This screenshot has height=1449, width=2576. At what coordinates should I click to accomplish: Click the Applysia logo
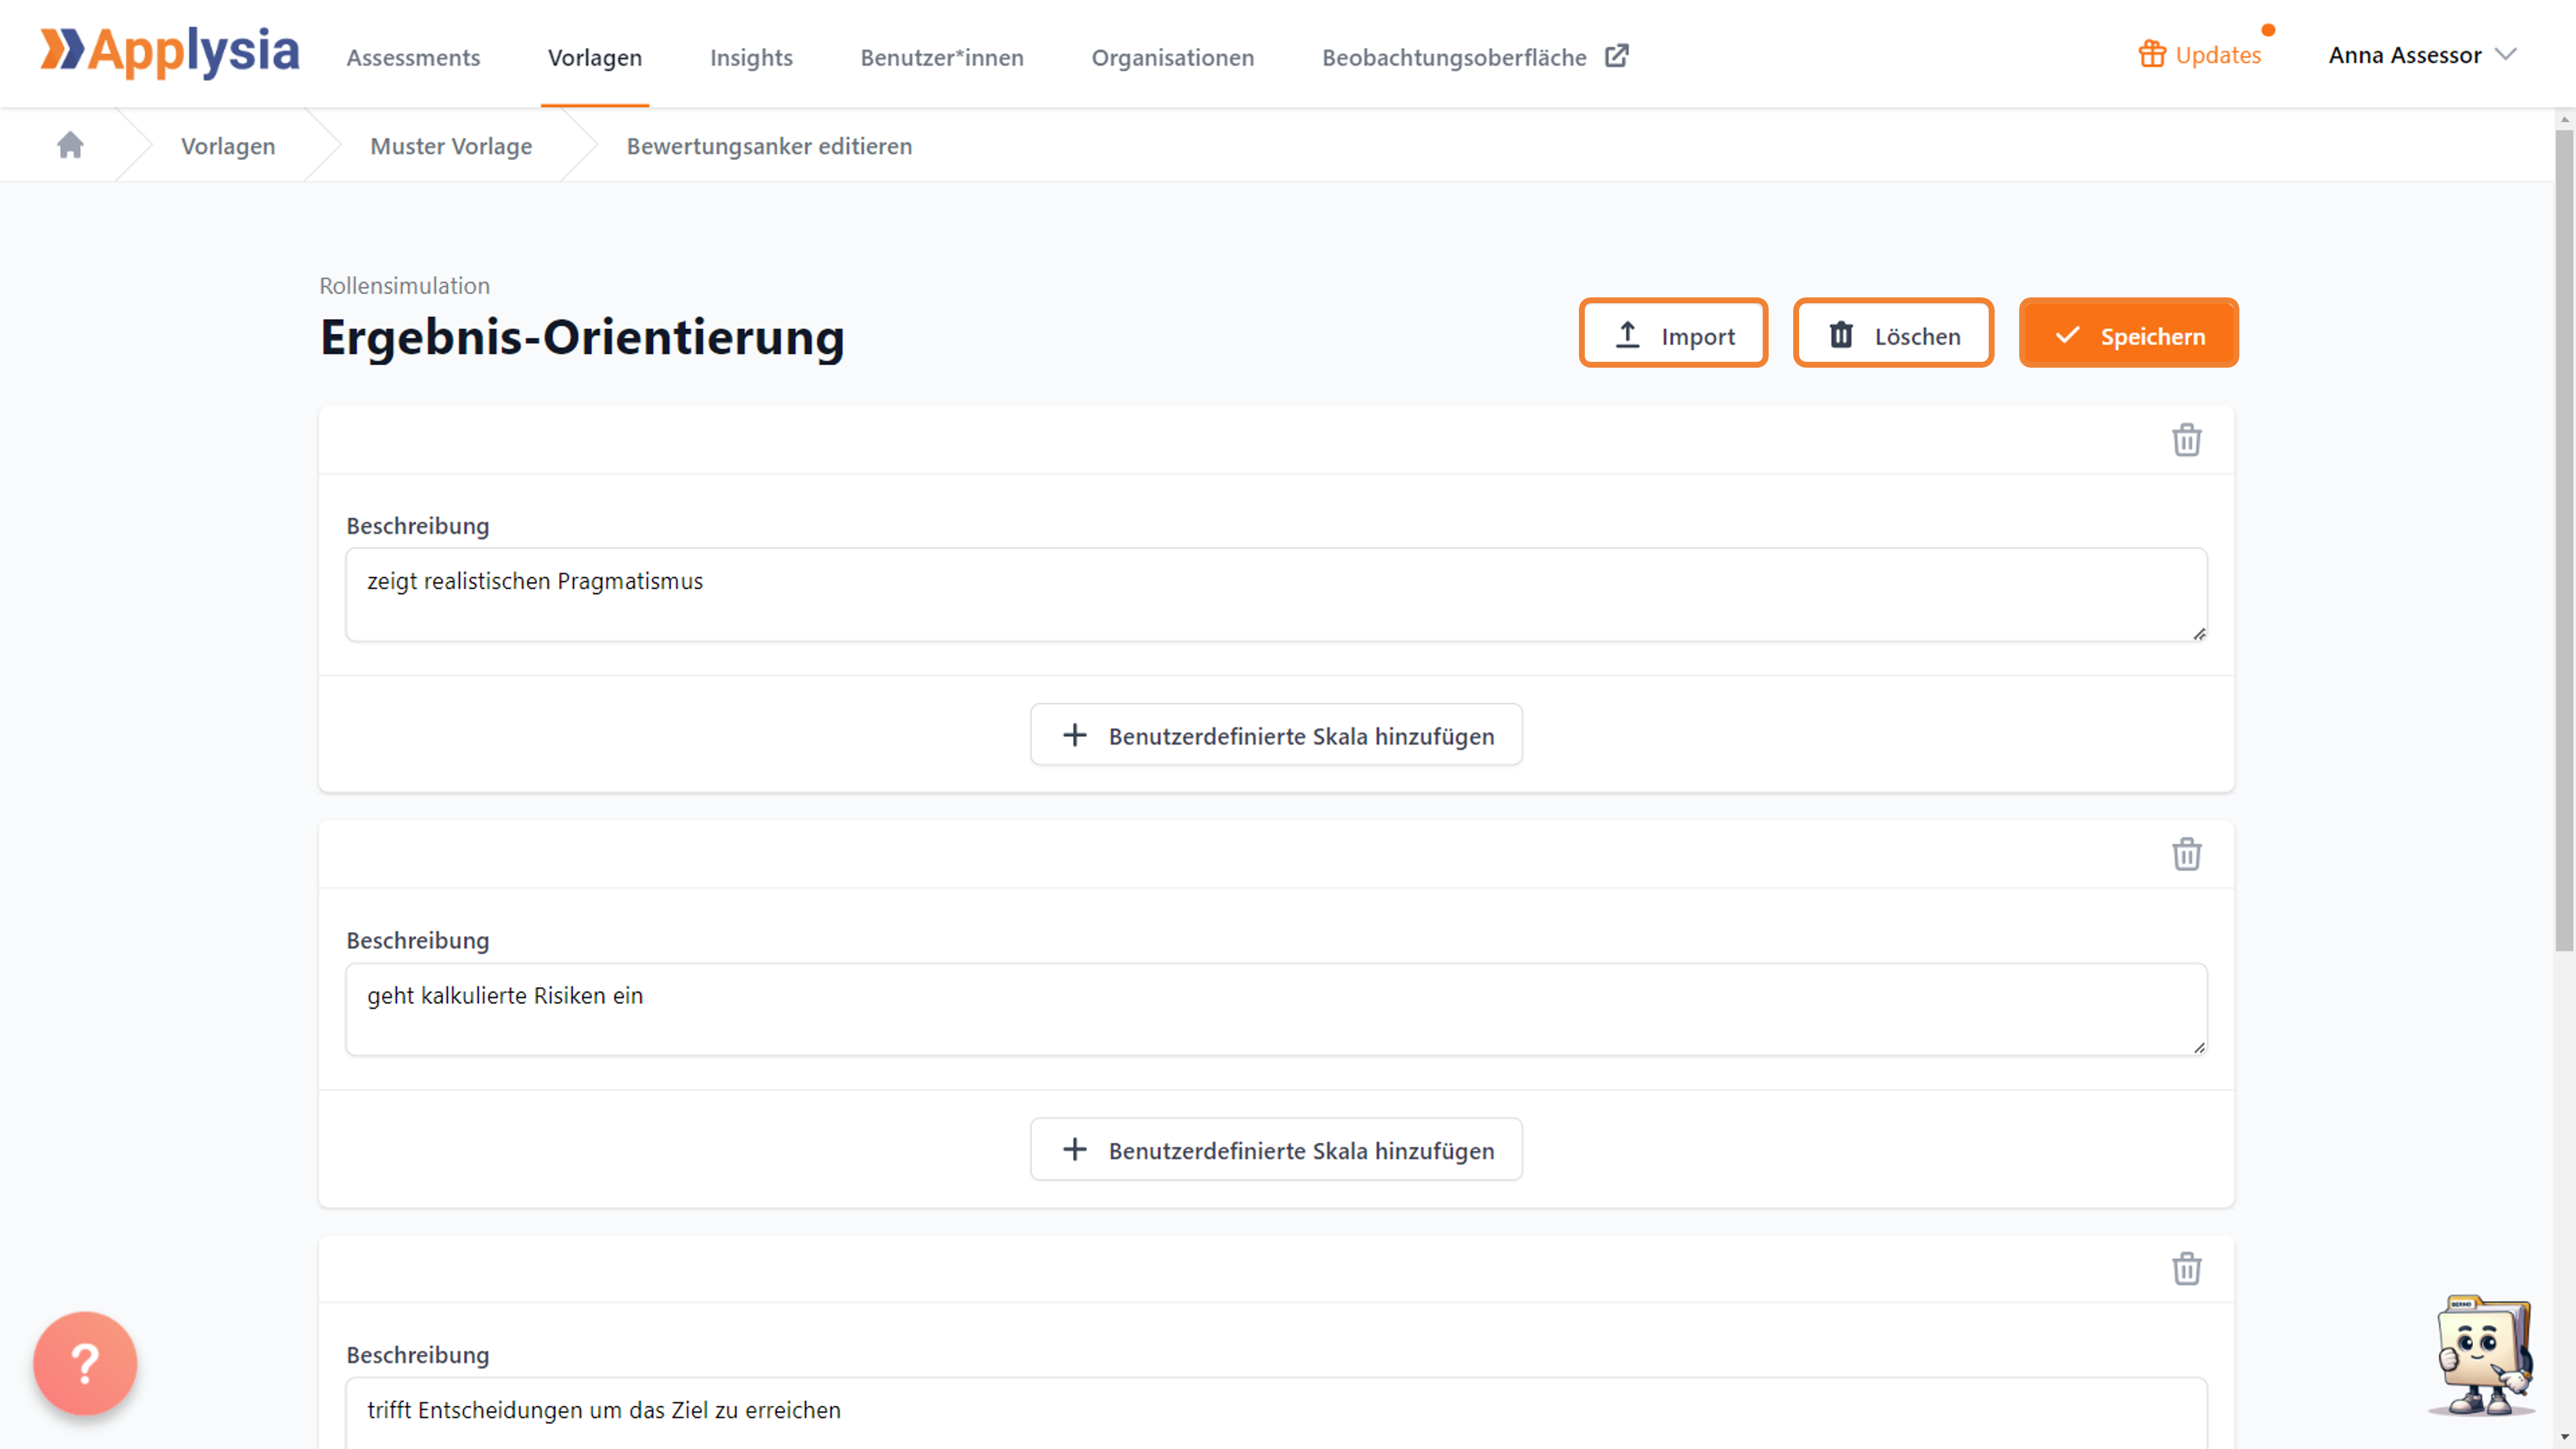[x=169, y=52]
